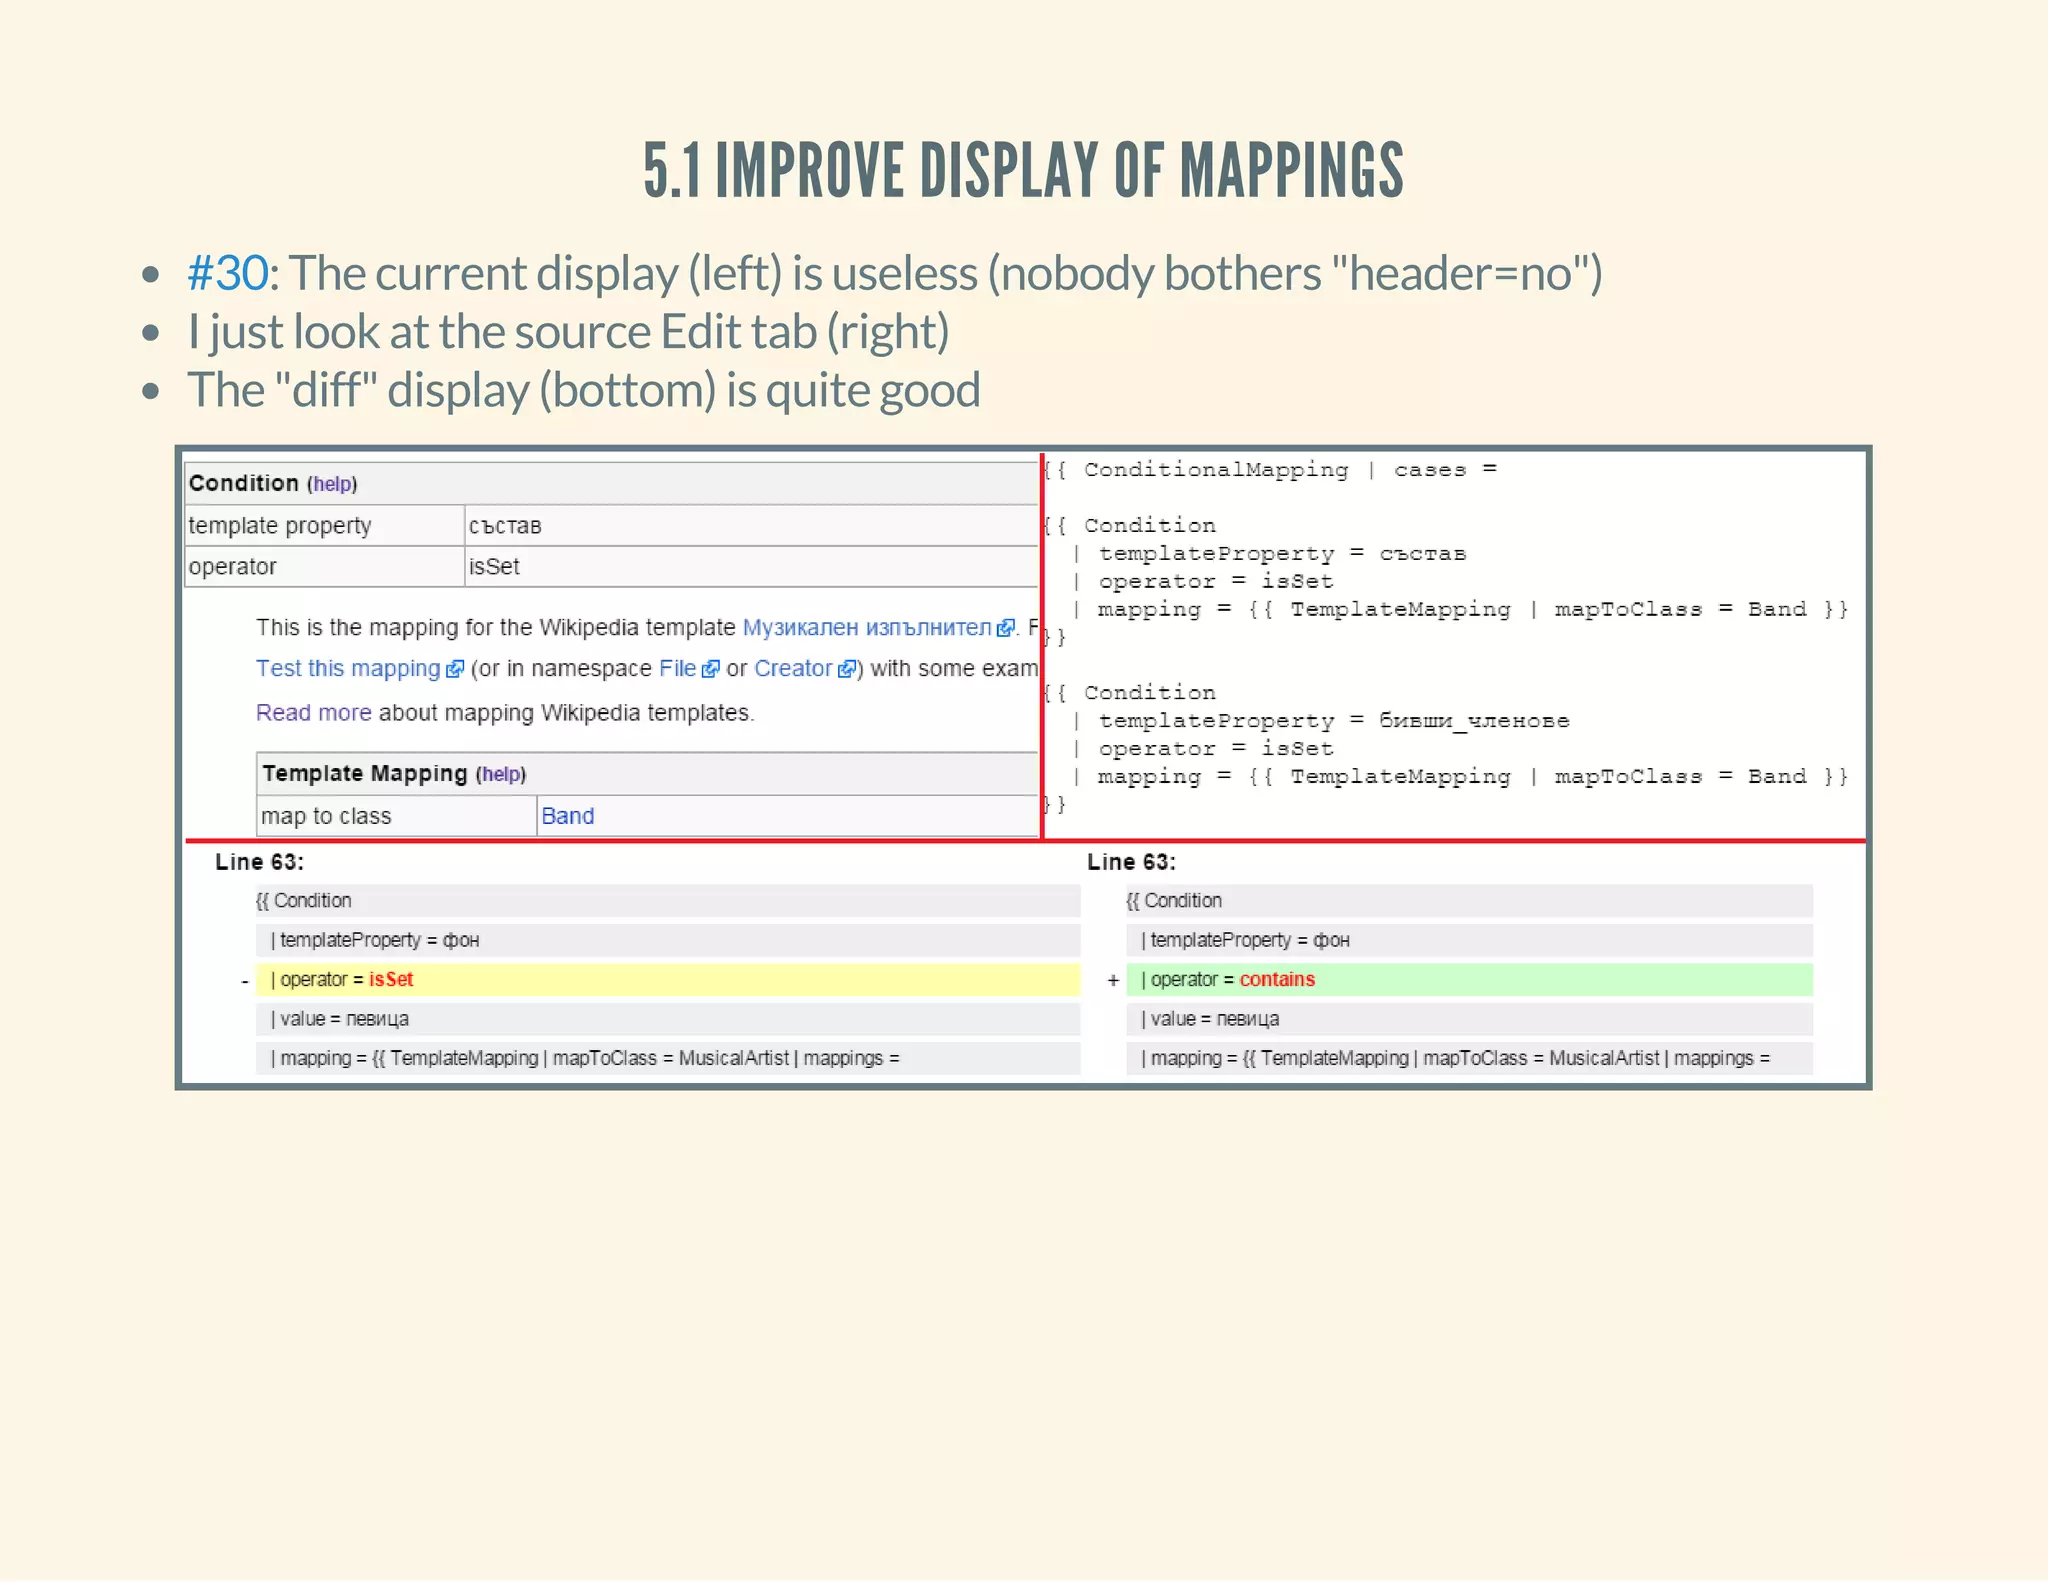Click external-link icon beside Музикален изпълнител
This screenshot has width=2048, height=1582.
click(x=1006, y=628)
